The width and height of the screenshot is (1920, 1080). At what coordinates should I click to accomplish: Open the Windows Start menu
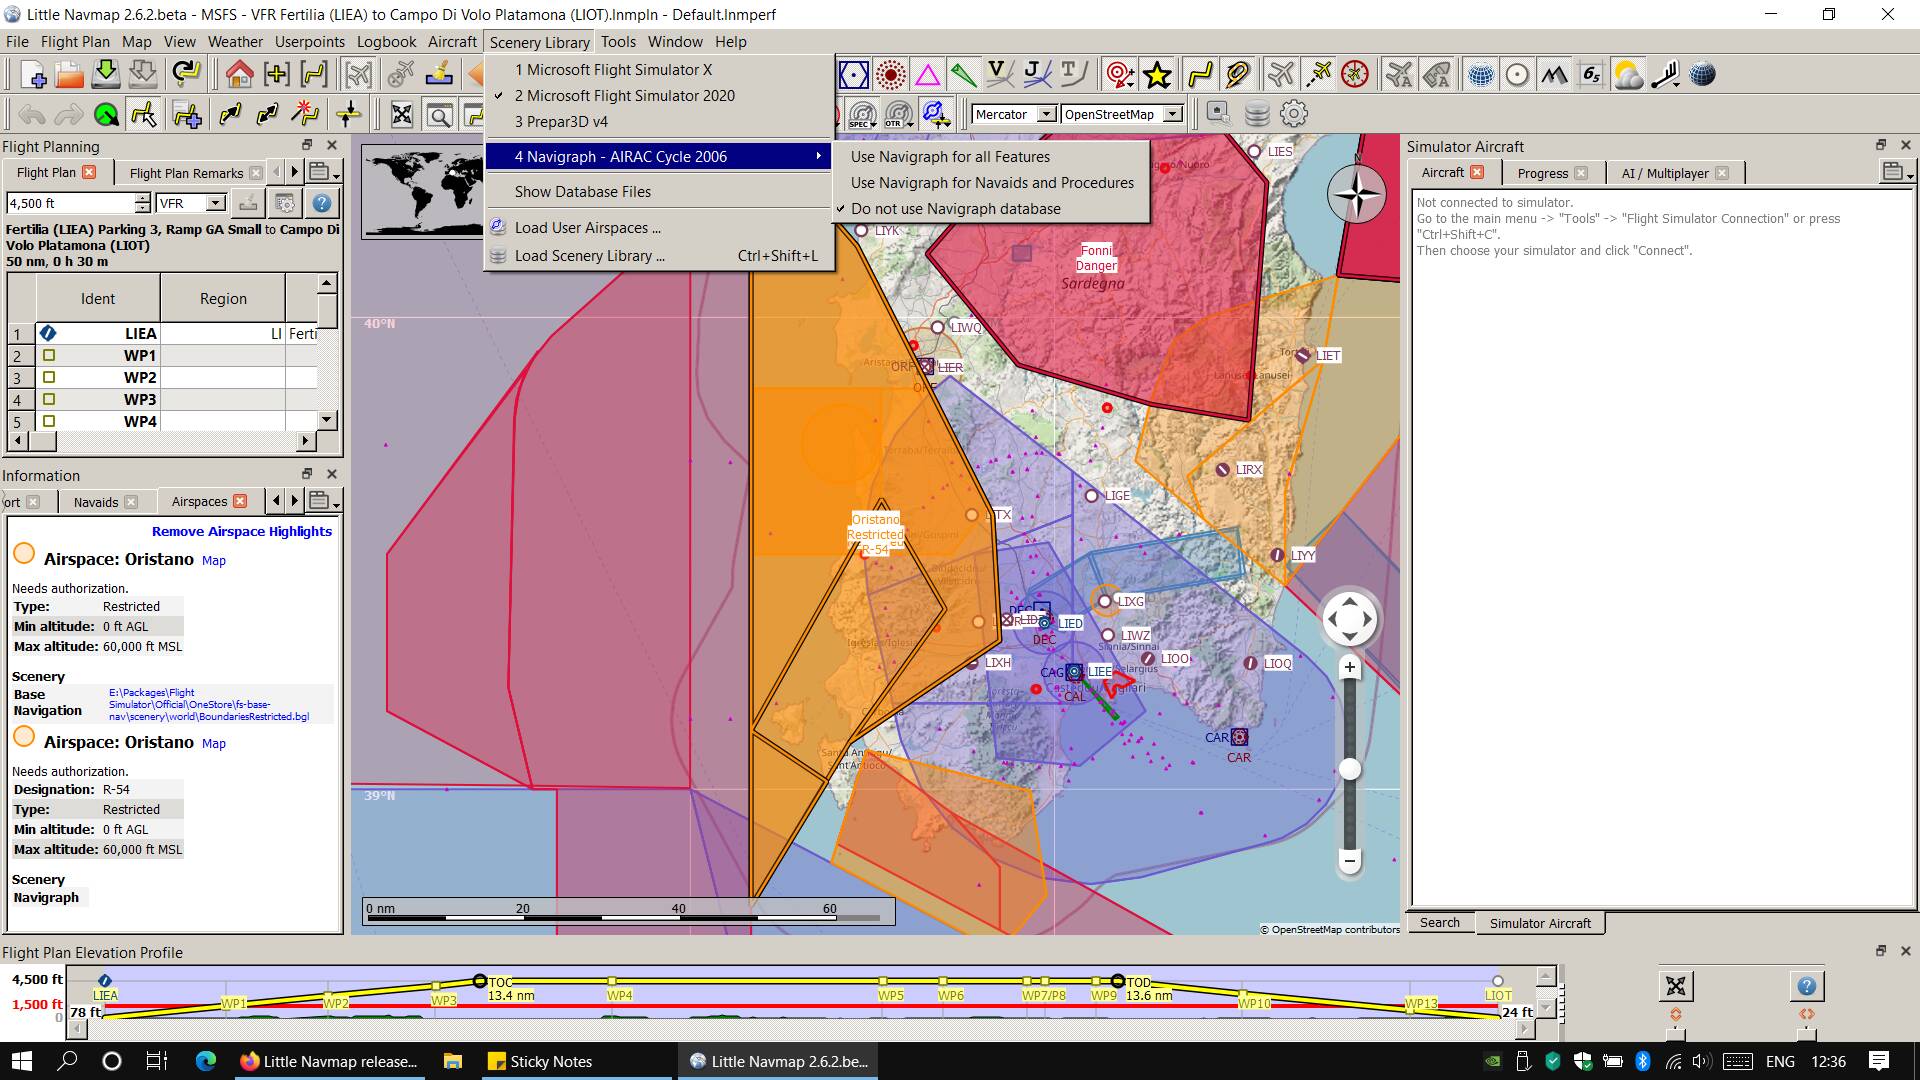point(22,1061)
